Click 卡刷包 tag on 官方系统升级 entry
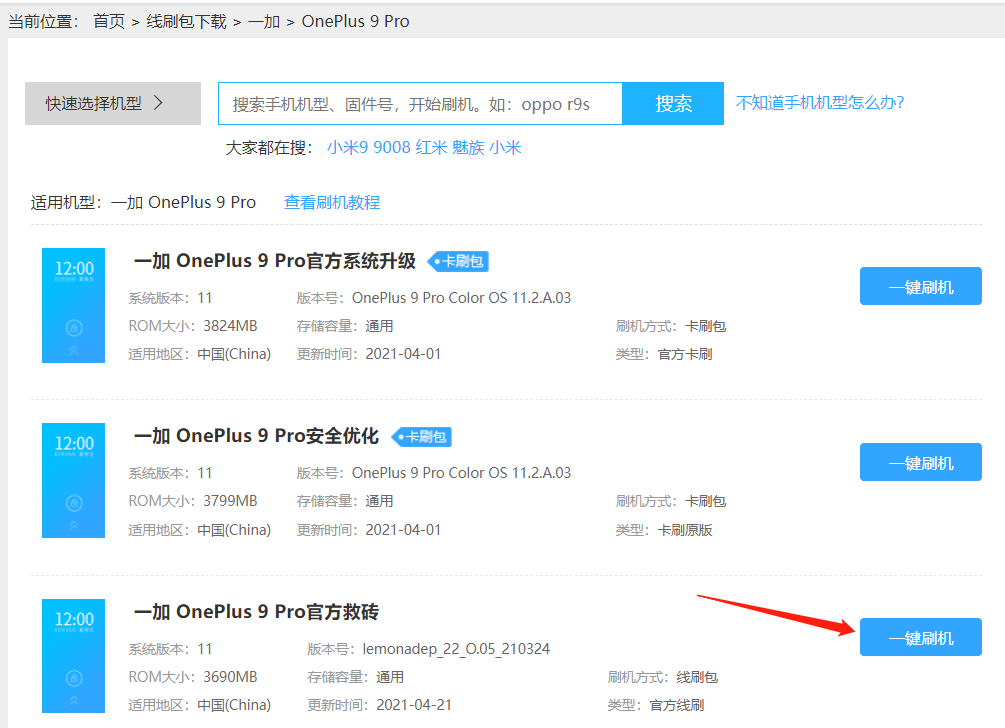The width and height of the screenshot is (1005, 728). tap(458, 261)
